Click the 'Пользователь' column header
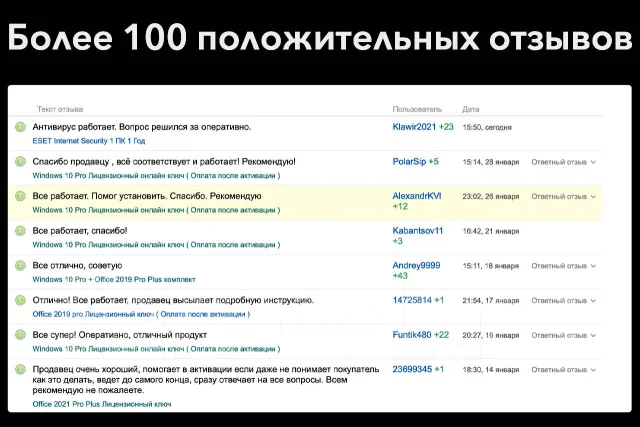This screenshot has width=640, height=427. [417, 109]
